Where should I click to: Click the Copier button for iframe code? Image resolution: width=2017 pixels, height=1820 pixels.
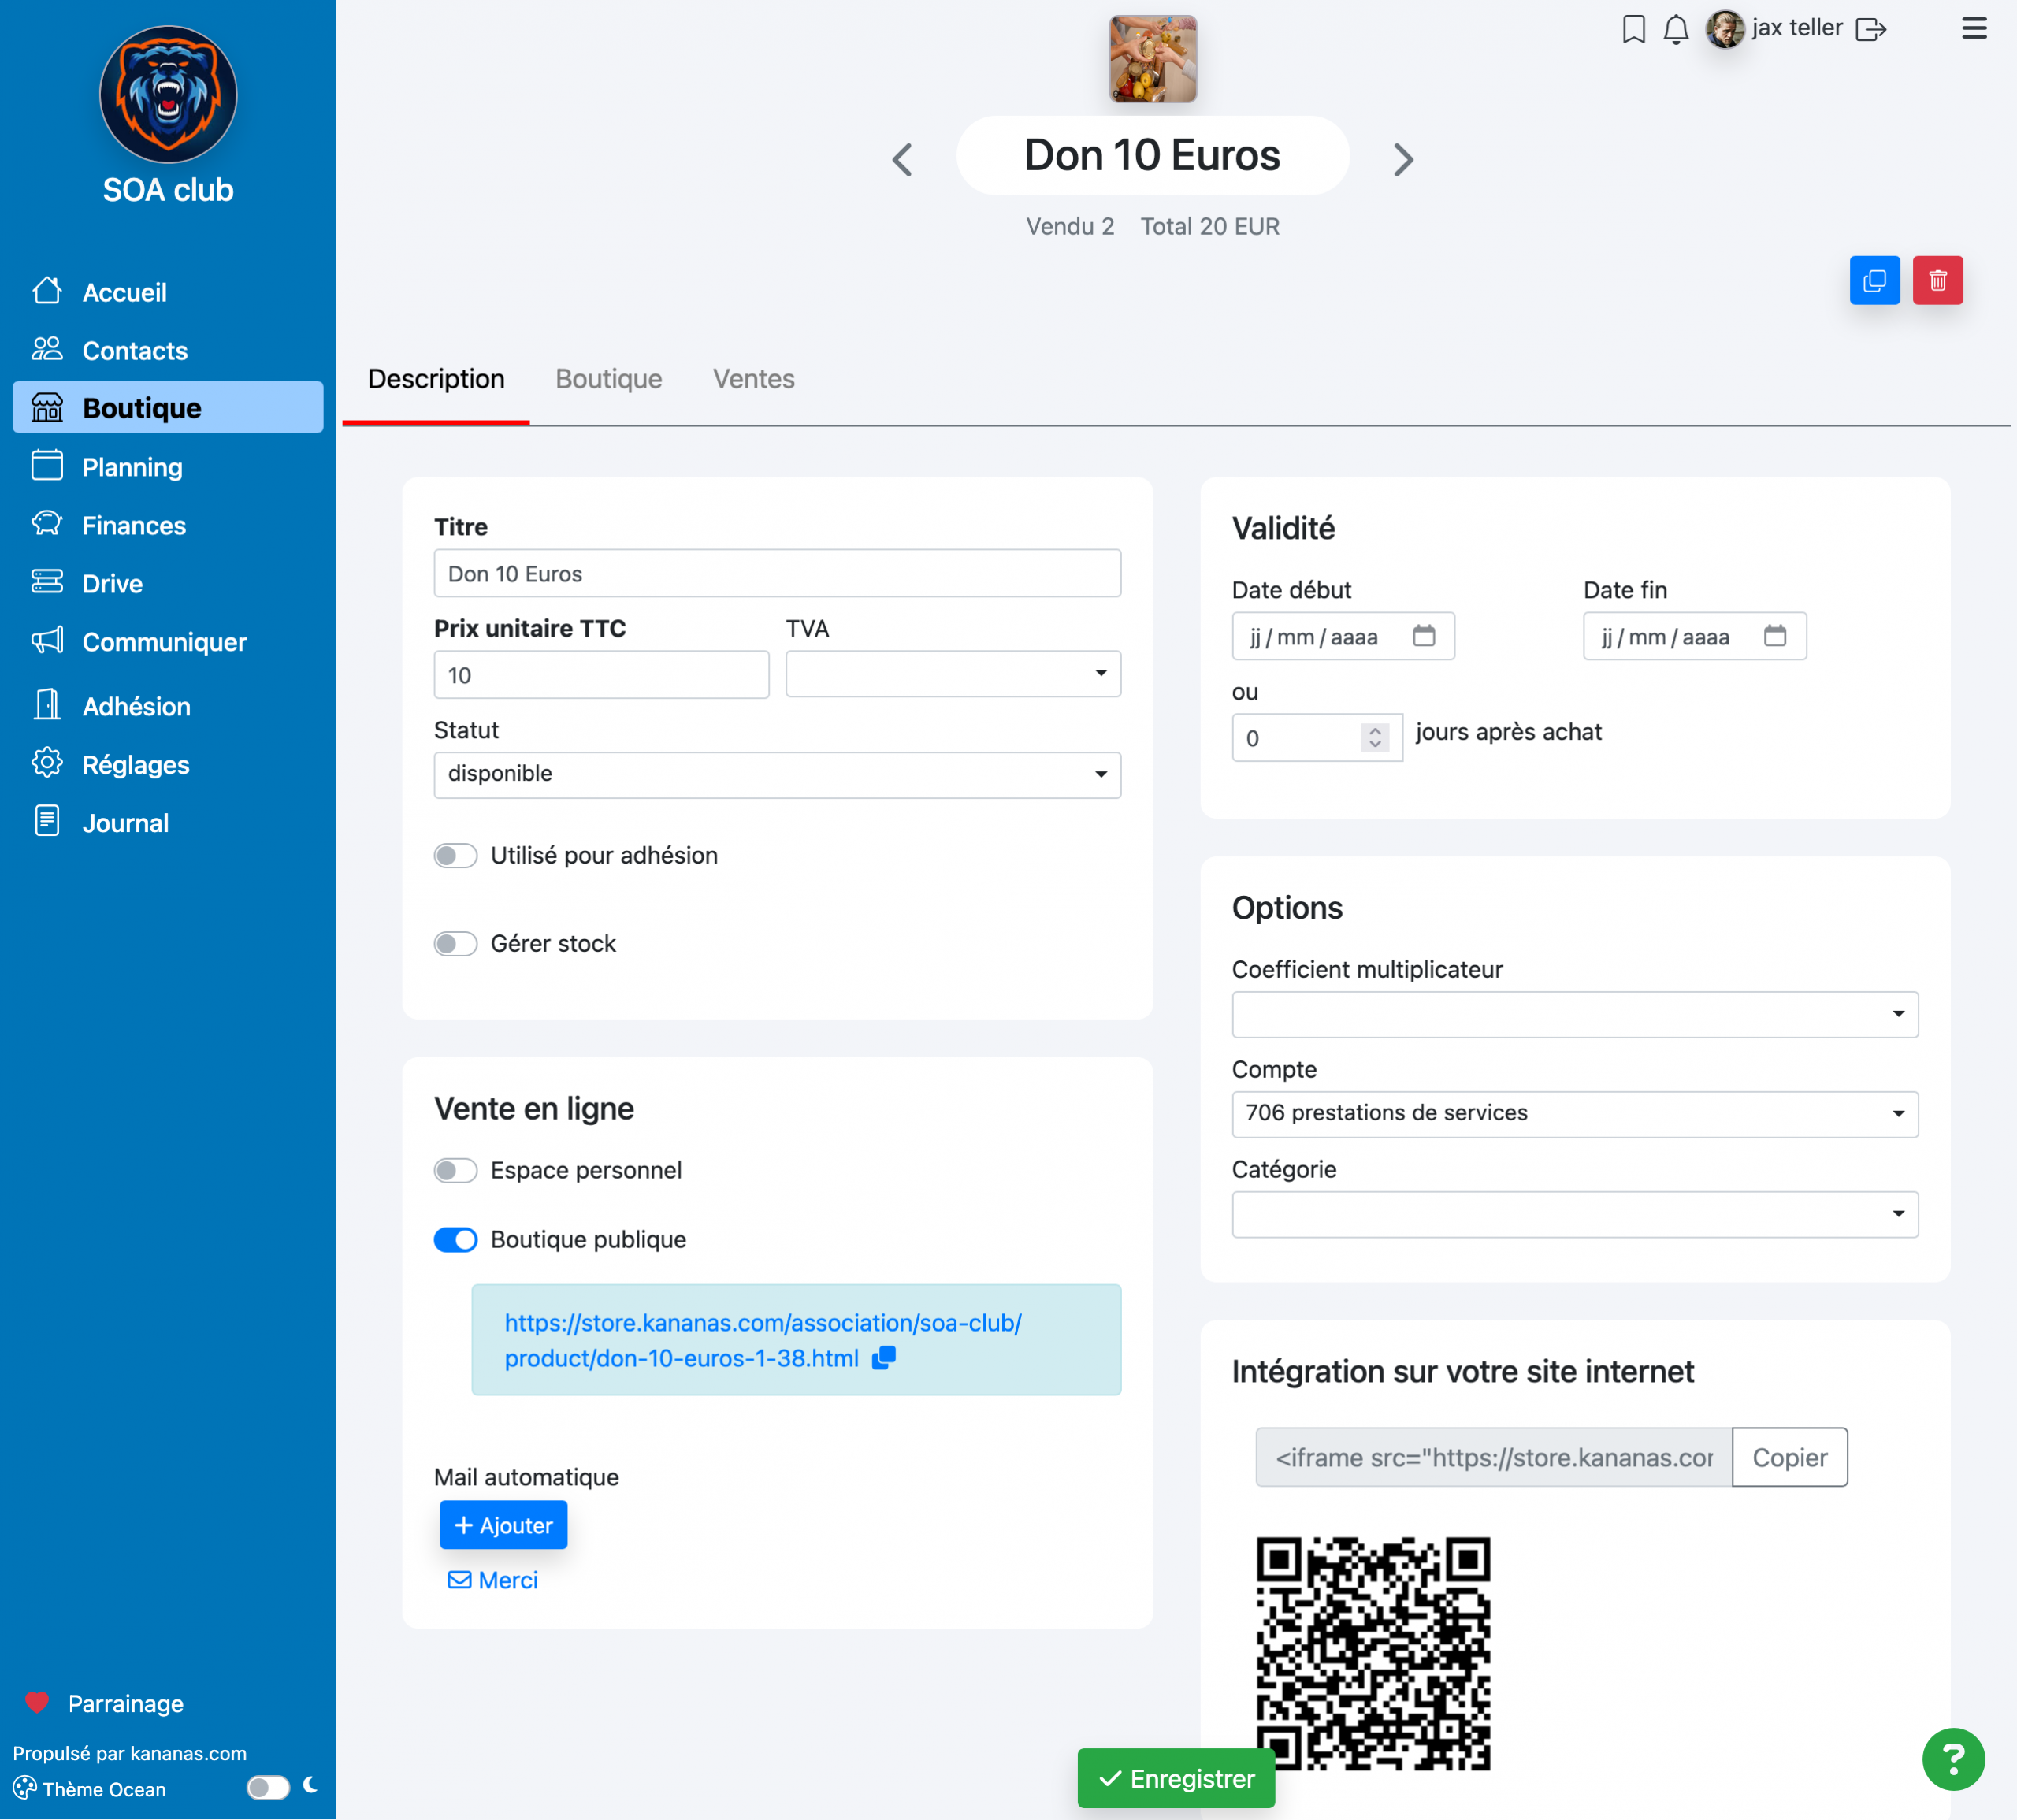(1789, 1458)
